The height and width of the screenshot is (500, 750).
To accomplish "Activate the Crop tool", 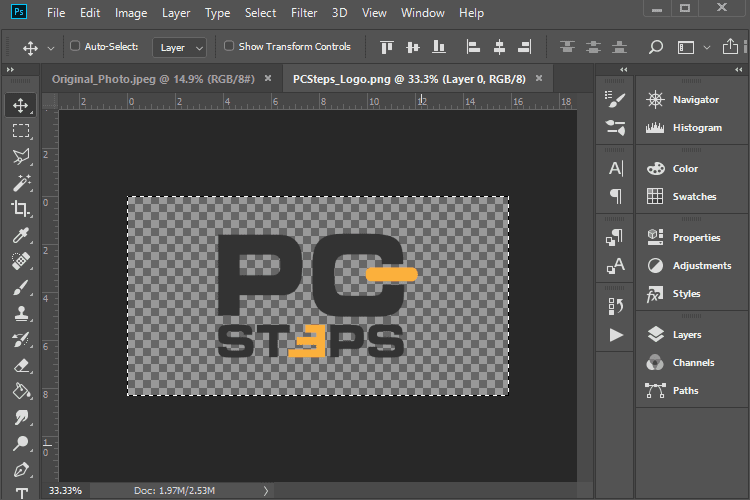I will tap(21, 209).
